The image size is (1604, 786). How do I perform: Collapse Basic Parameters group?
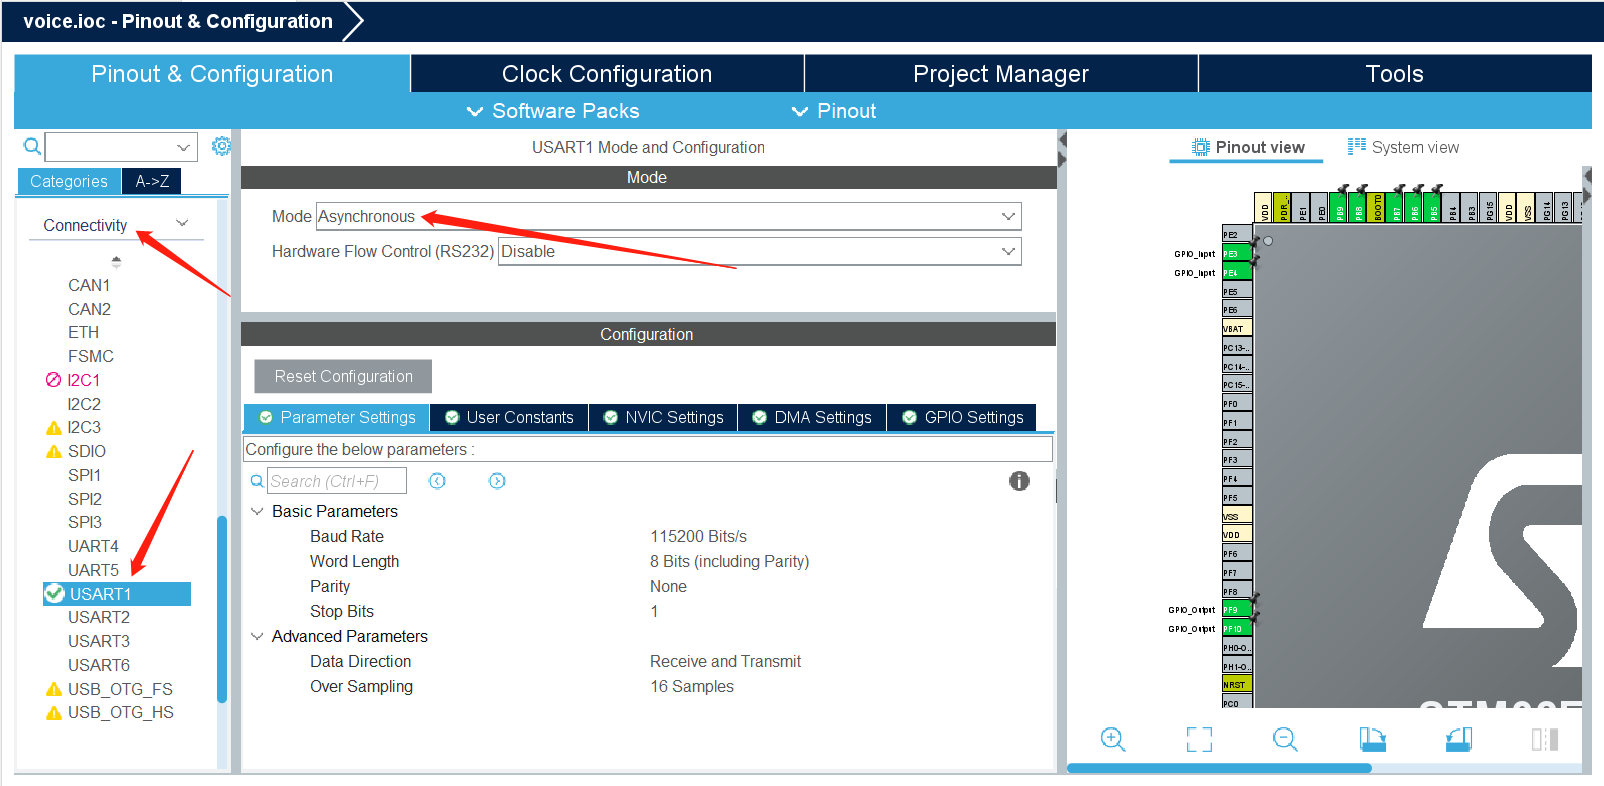[x=257, y=511]
